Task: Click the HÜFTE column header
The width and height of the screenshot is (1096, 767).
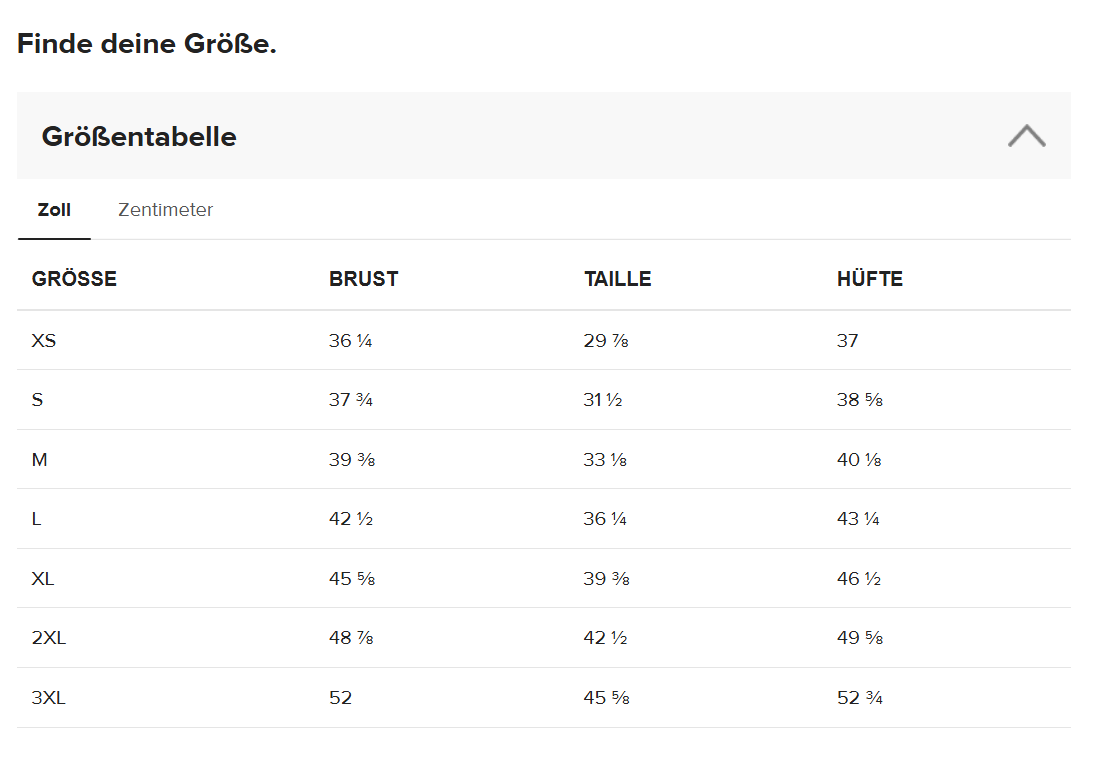Action: 870,279
